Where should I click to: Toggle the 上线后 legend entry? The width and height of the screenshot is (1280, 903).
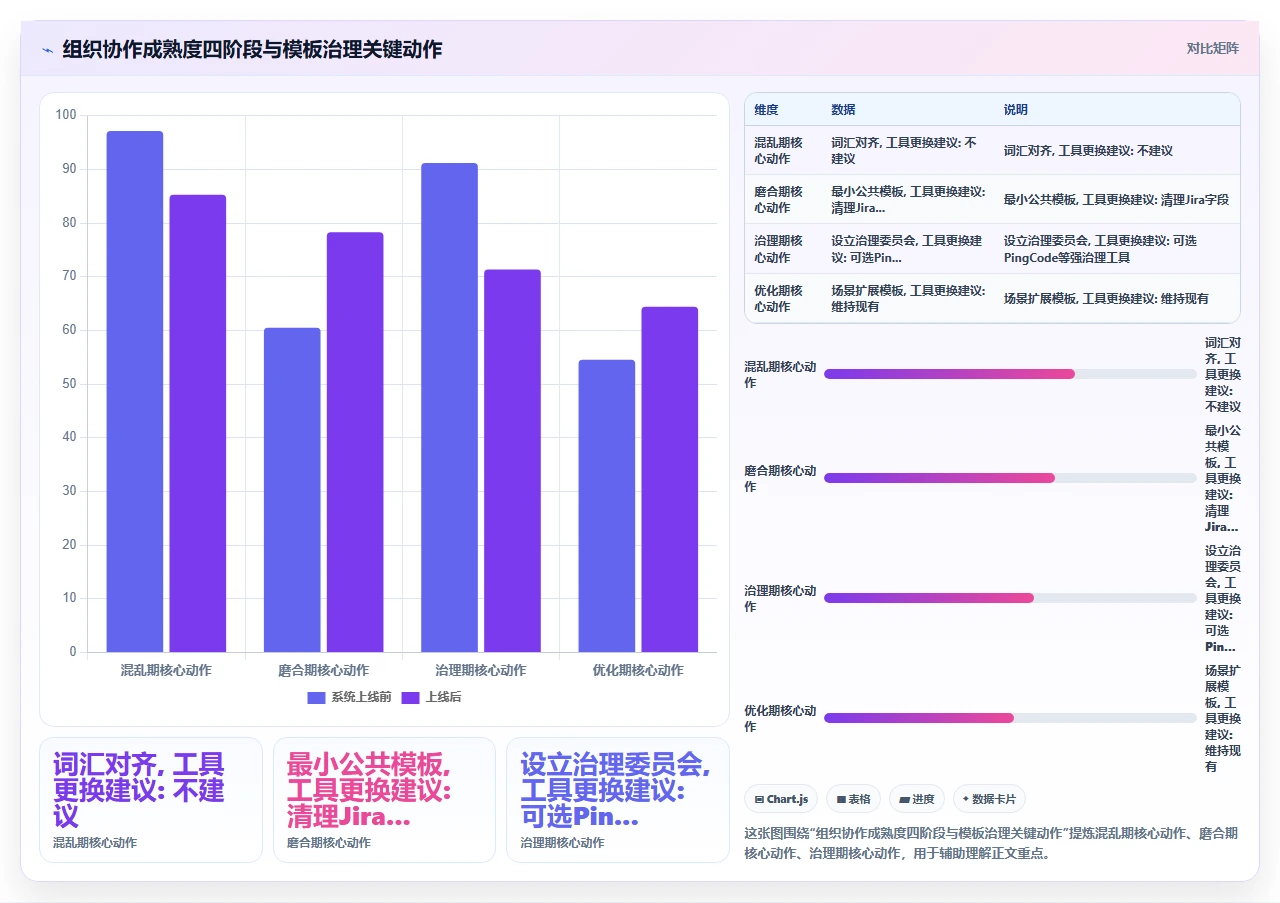431,697
